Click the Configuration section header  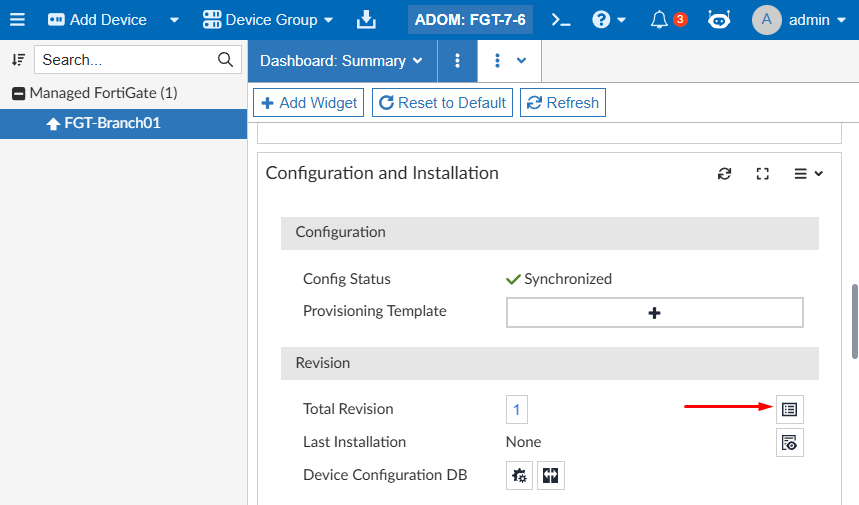[549, 233]
